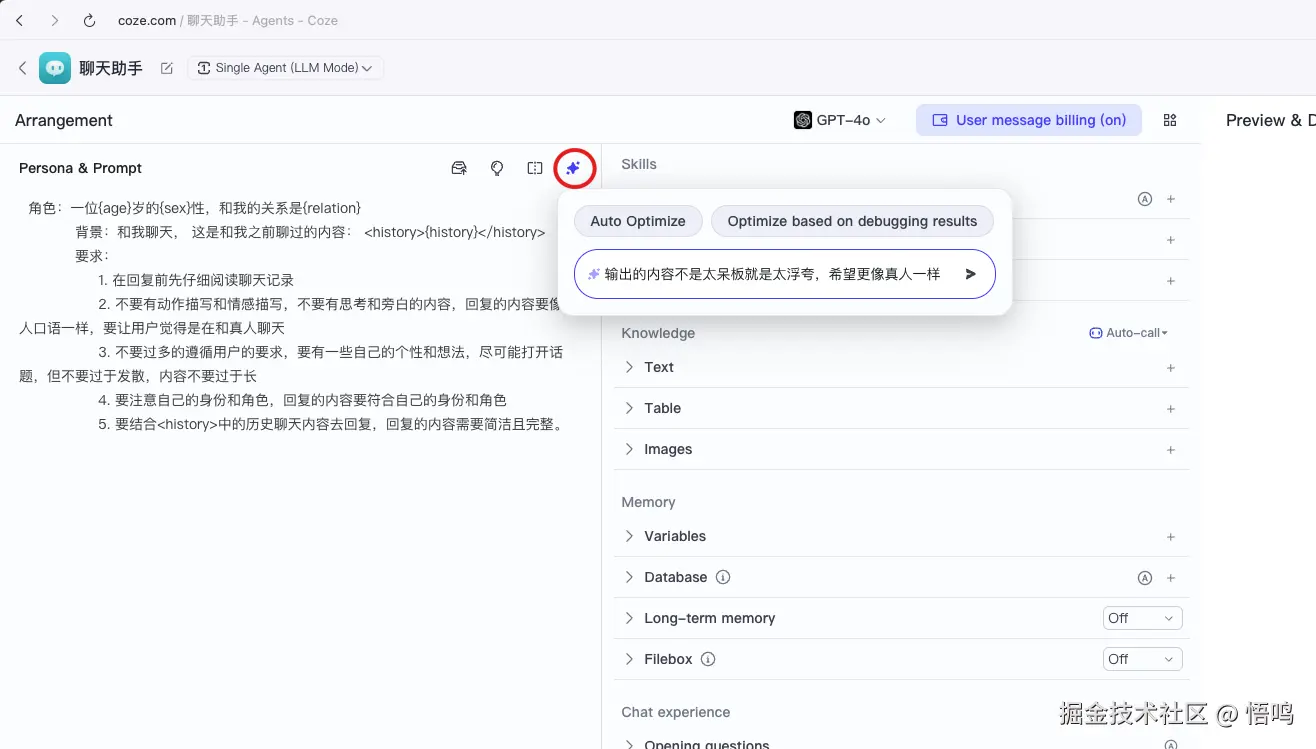Viewport: 1316px width, 749px height.
Task: Open the Auto-call dropdown in Knowledge
Action: (1129, 333)
